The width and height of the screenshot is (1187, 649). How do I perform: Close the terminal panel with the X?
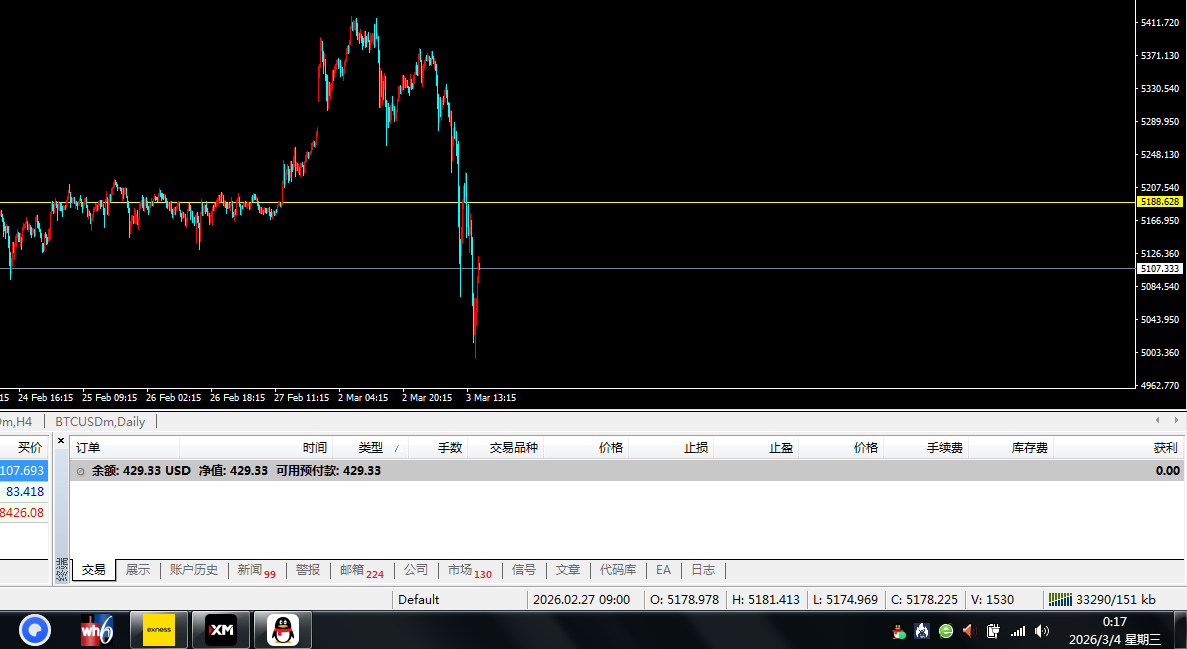(61, 440)
